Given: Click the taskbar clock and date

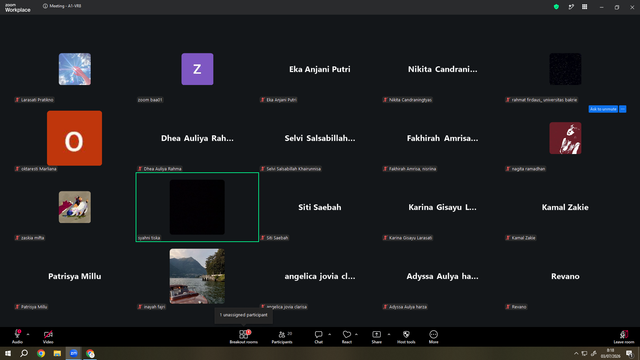Looking at the screenshot, I should click(610, 353).
